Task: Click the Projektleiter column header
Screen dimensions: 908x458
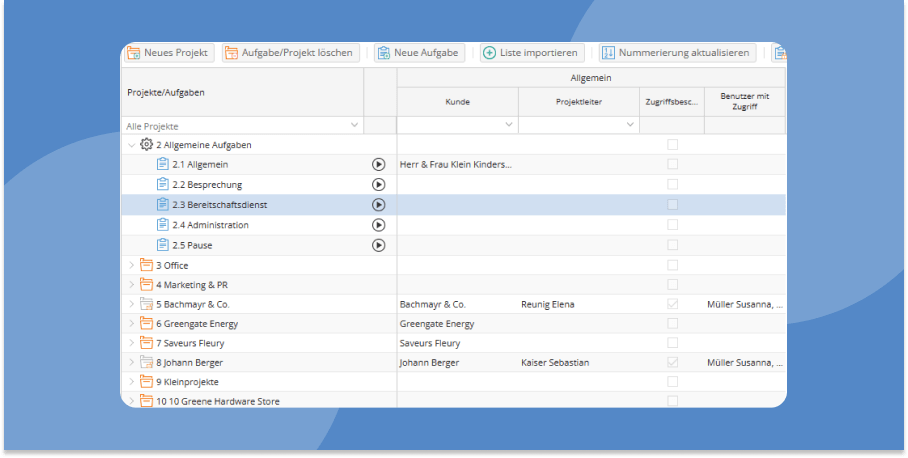Action: coord(578,102)
